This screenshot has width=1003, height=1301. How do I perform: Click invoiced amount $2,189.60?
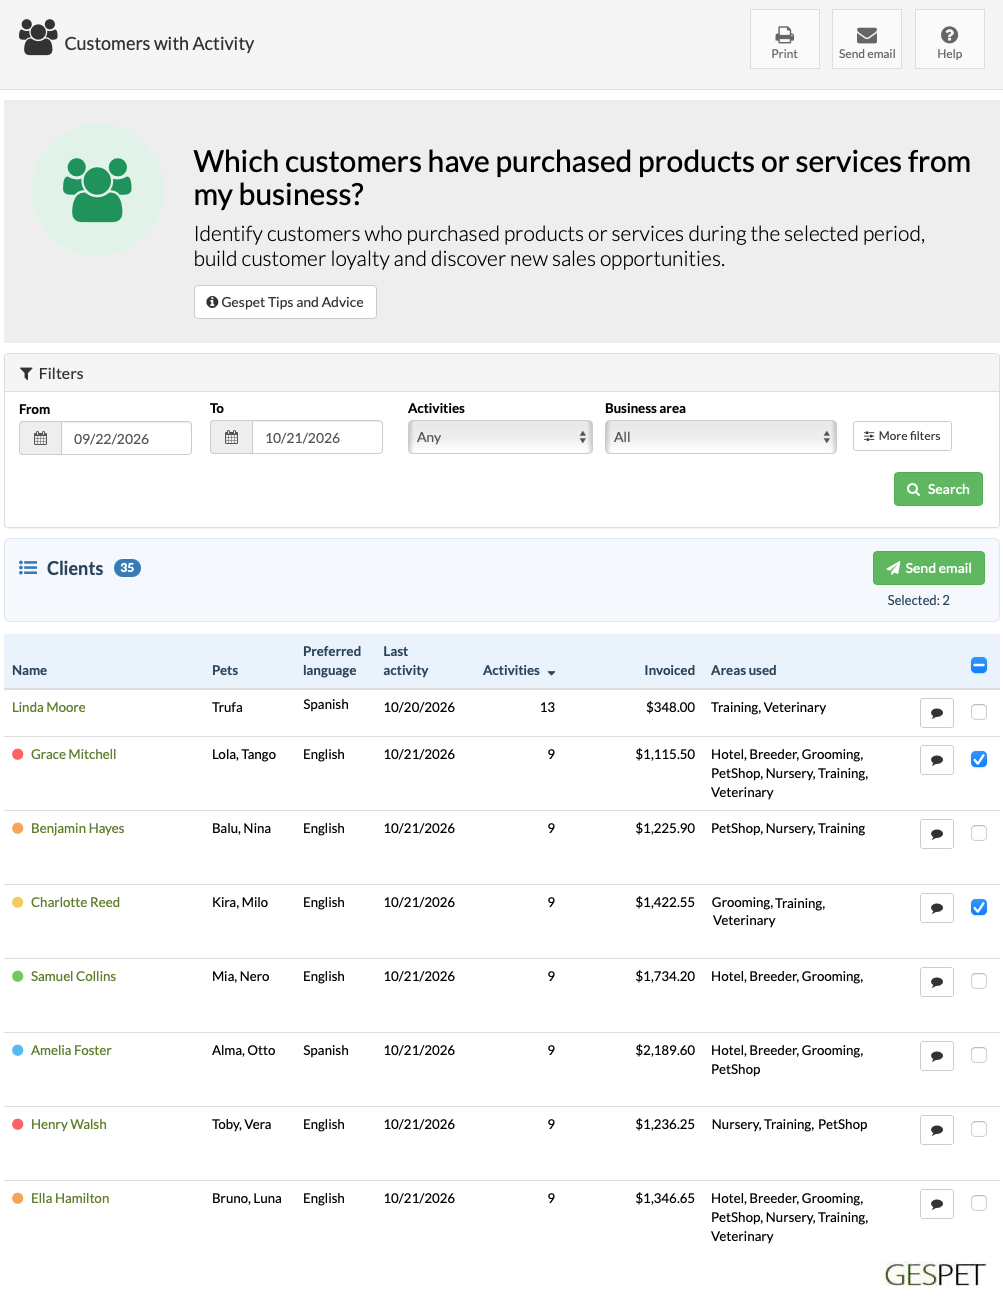(665, 1050)
